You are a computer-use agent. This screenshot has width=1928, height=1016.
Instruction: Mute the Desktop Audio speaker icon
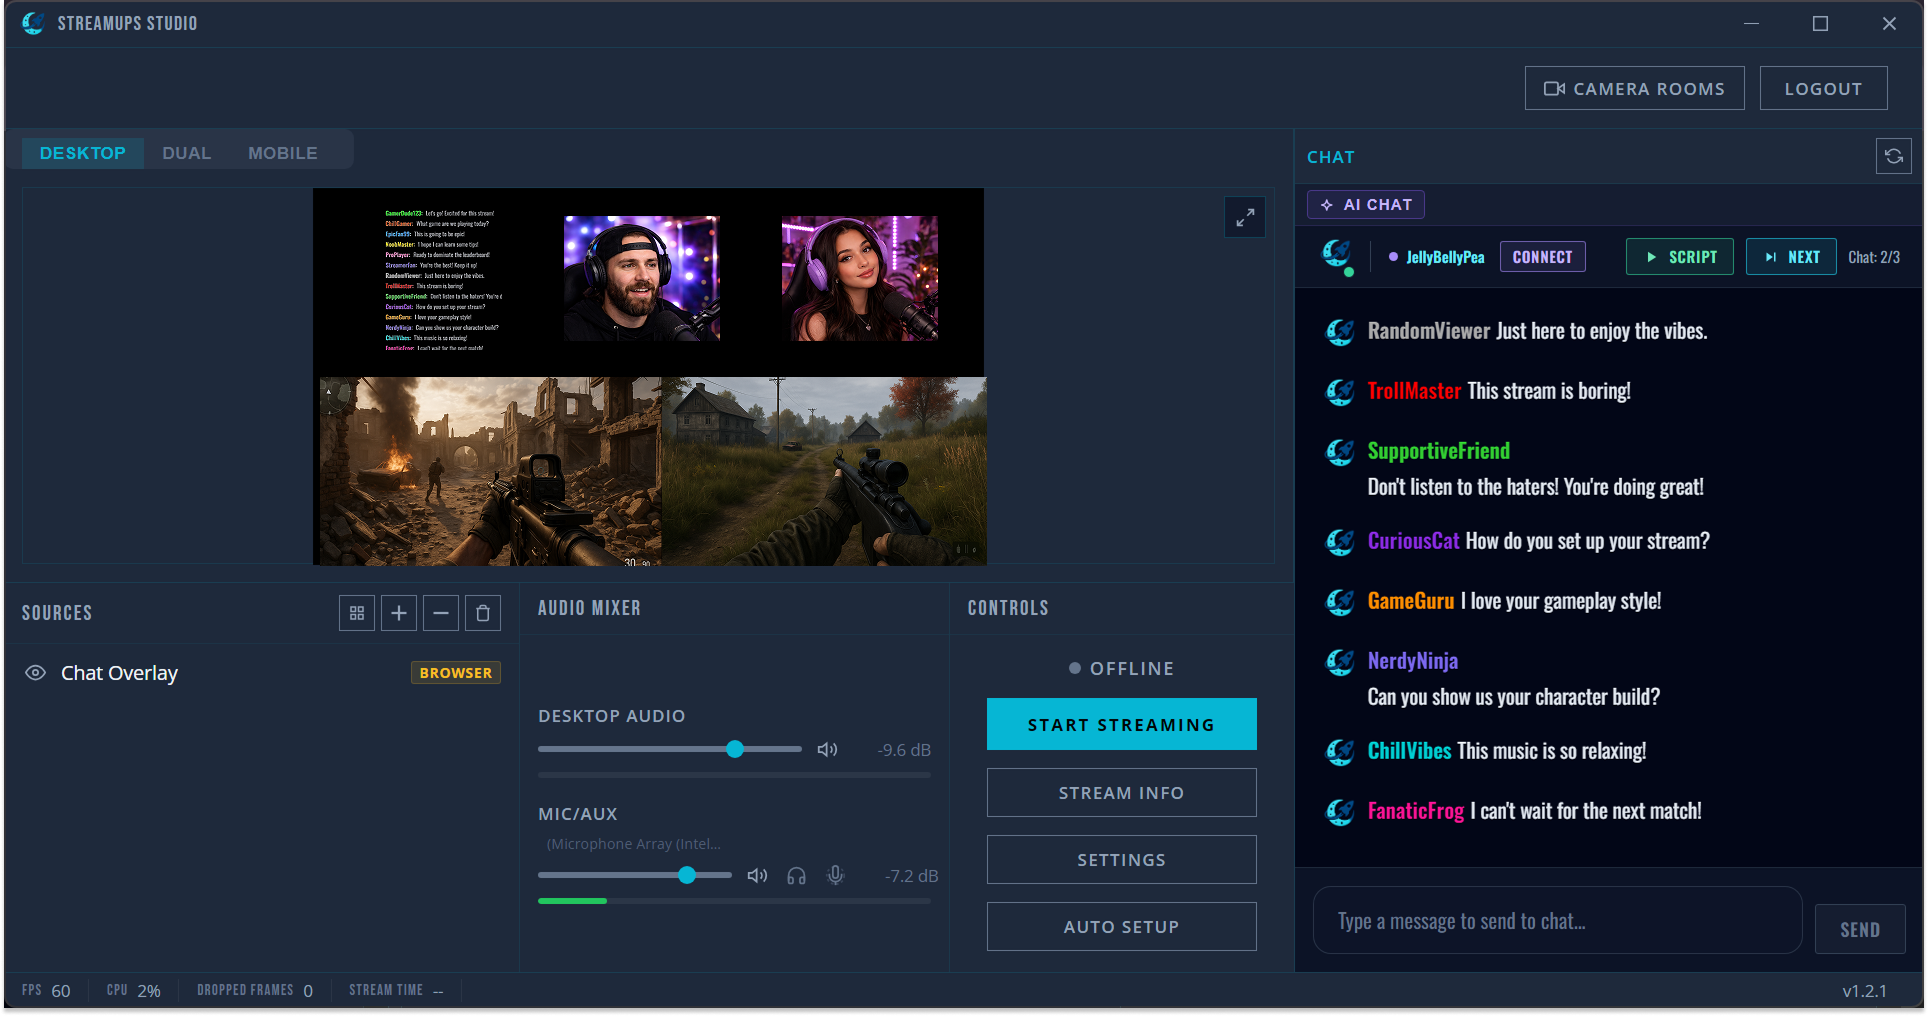point(827,748)
